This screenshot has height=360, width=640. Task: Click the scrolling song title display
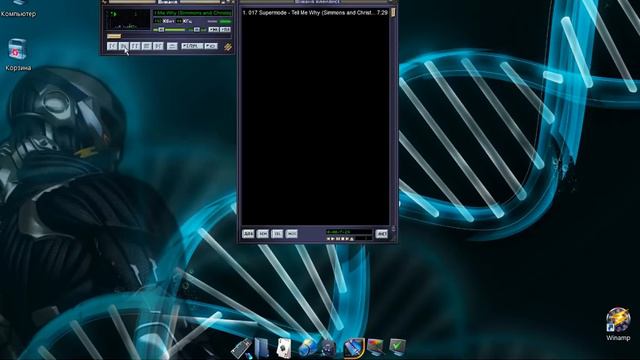(x=192, y=13)
